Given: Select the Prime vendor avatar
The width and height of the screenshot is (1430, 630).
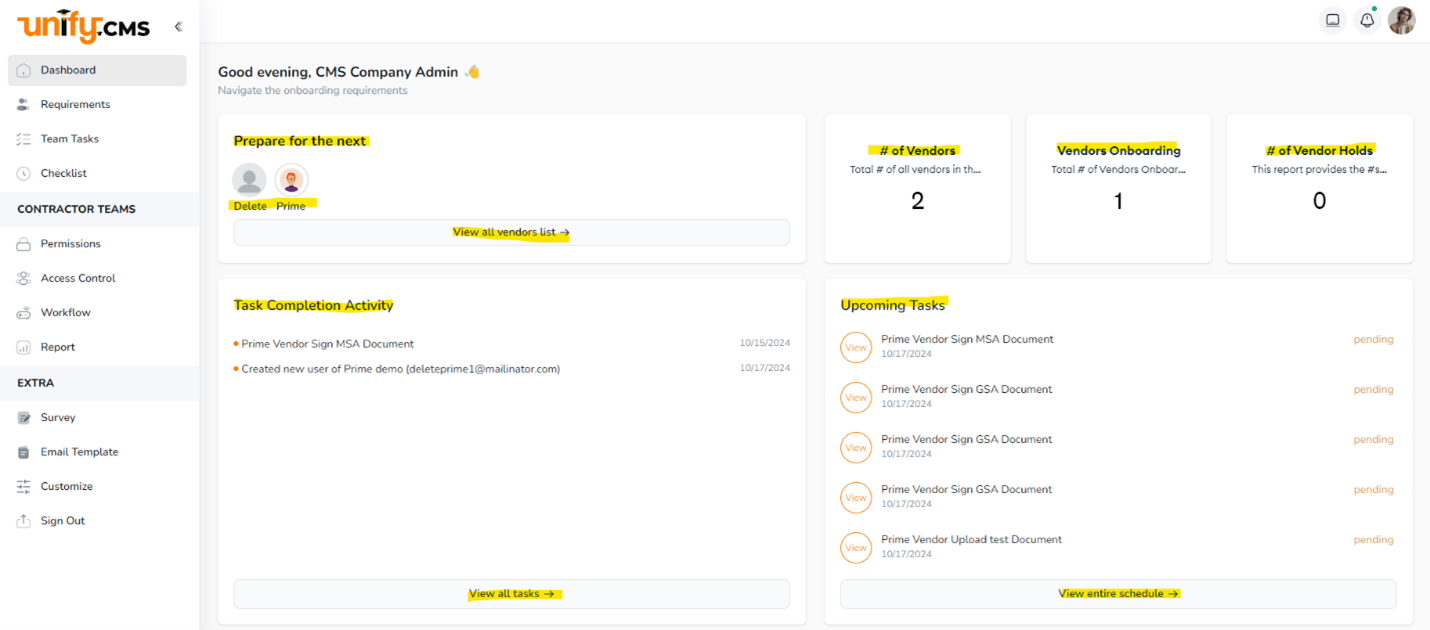Looking at the screenshot, I should coord(291,180).
